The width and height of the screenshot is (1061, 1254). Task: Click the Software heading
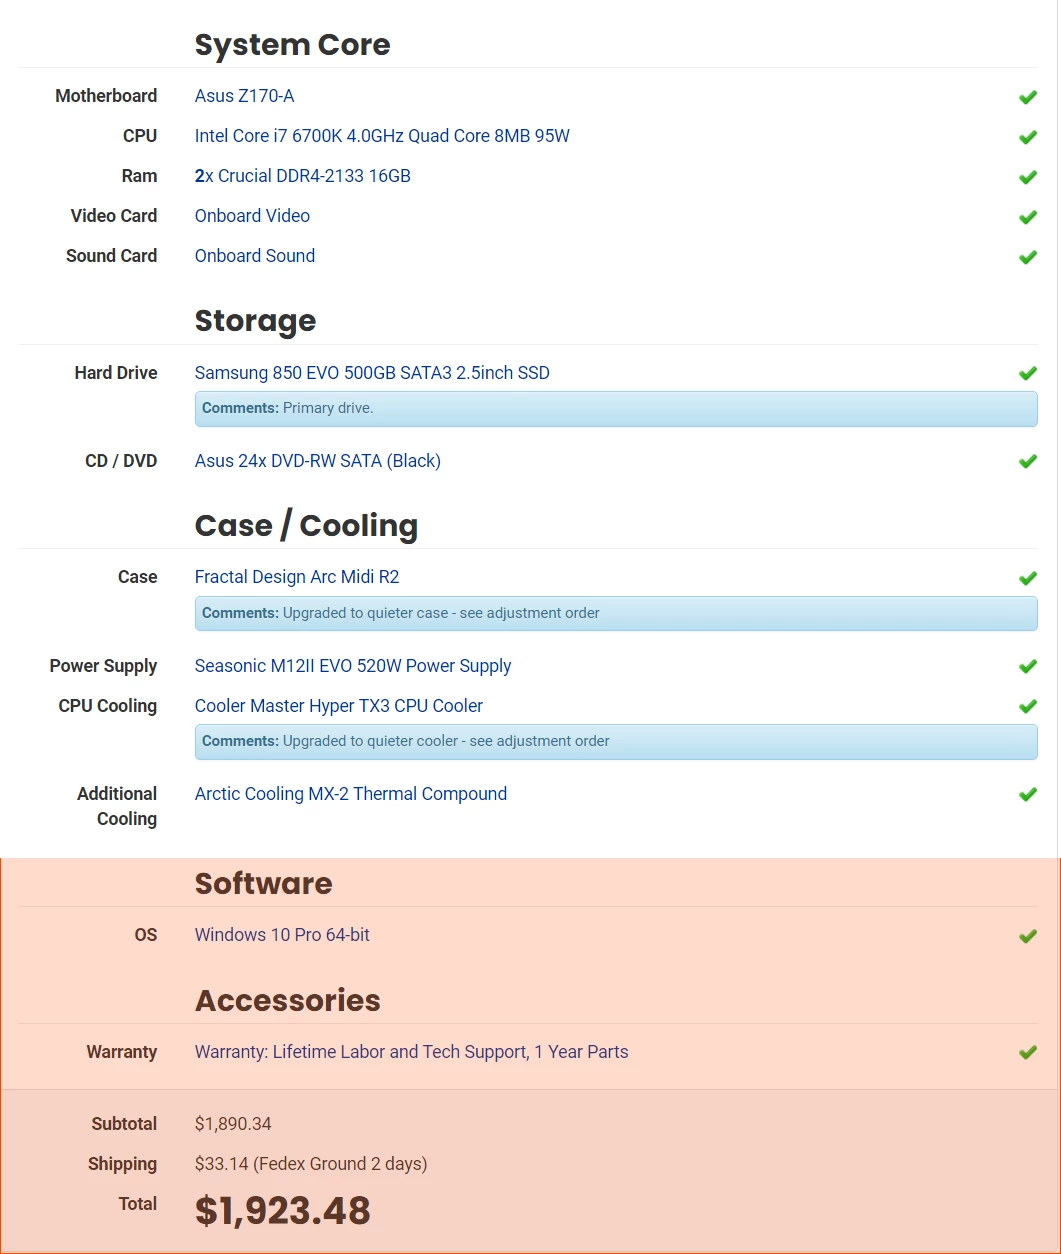263,884
